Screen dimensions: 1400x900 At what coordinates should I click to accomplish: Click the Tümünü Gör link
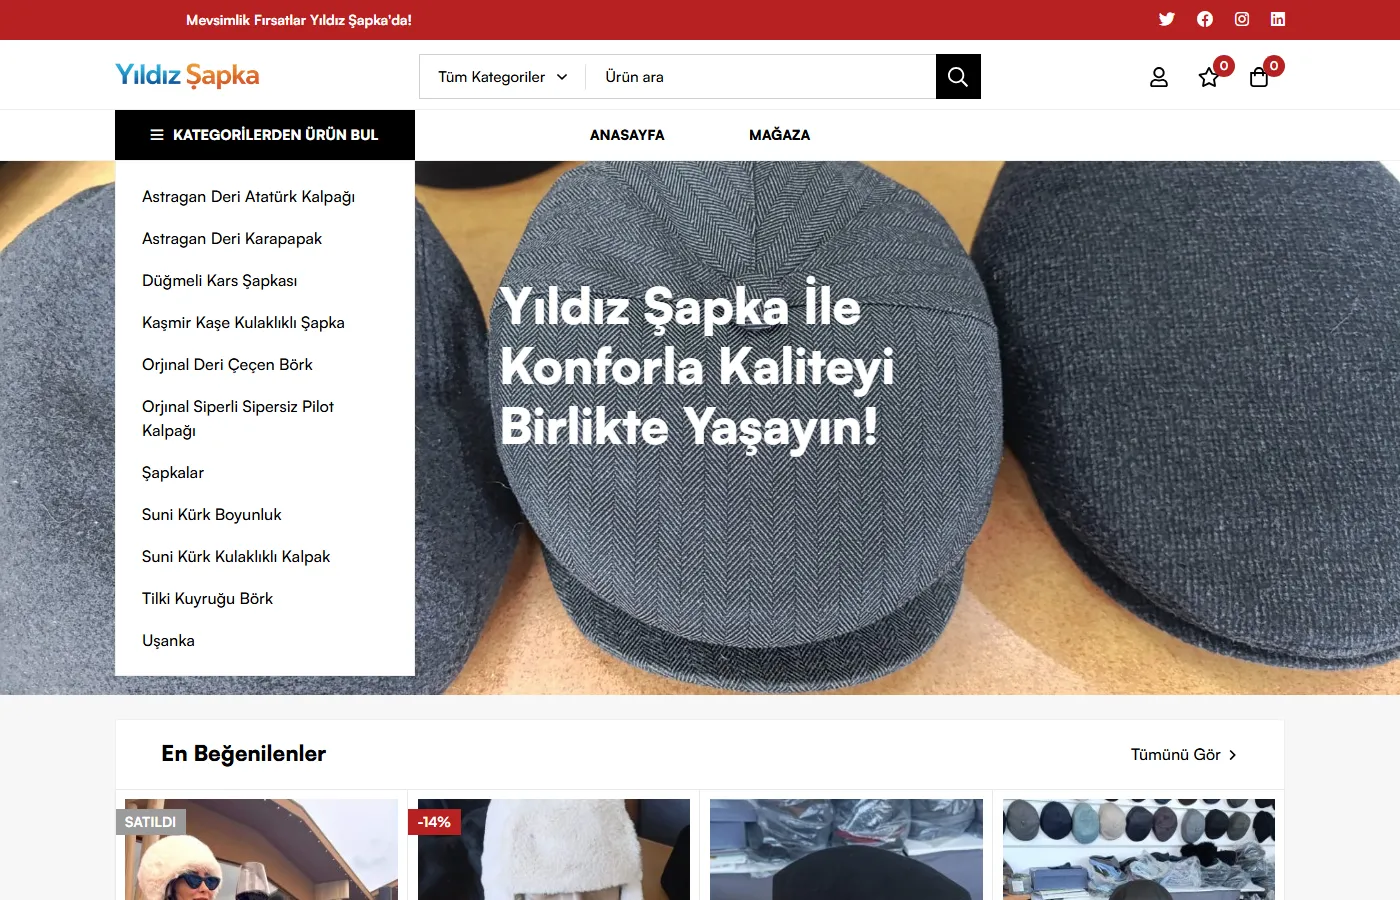coord(1184,755)
